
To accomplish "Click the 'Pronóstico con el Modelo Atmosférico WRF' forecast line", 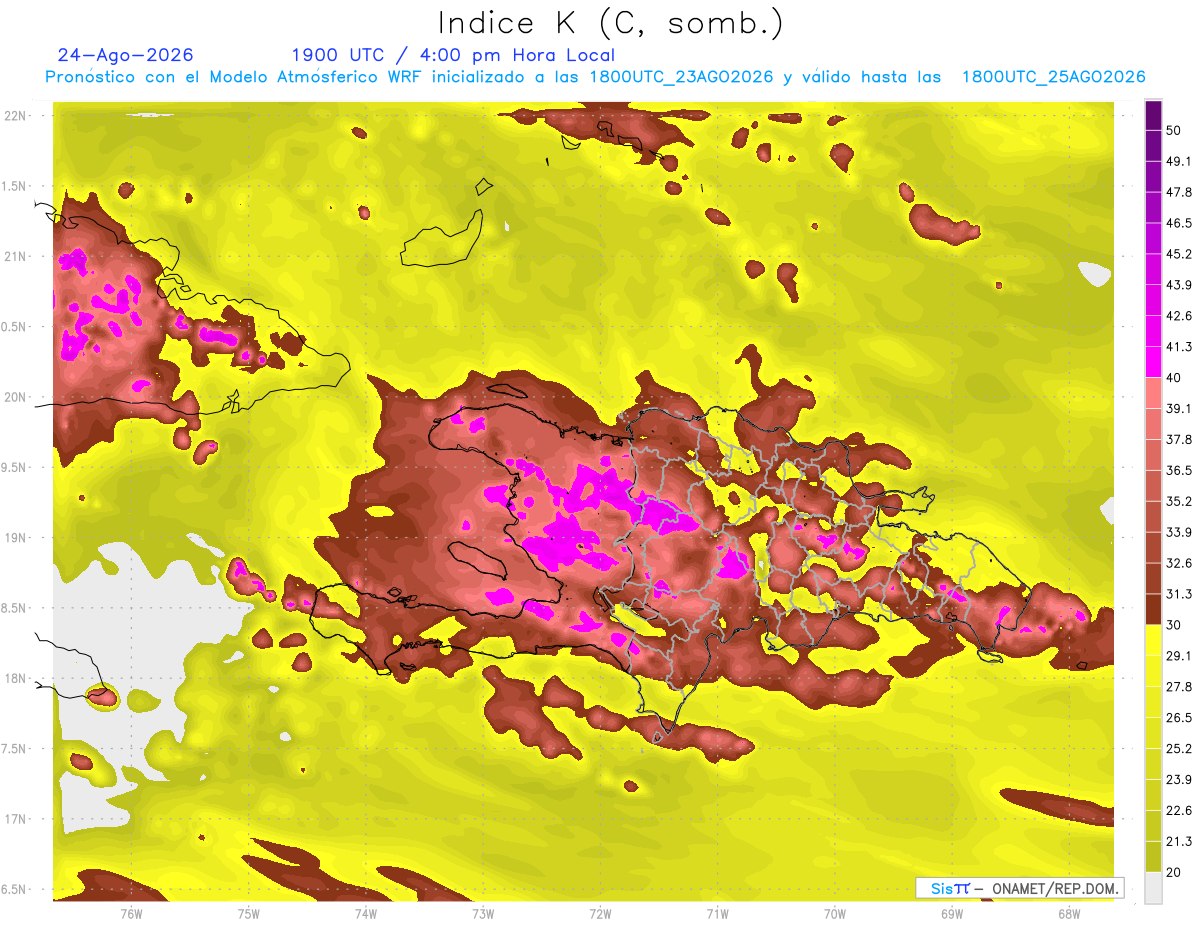I will tap(595, 77).
